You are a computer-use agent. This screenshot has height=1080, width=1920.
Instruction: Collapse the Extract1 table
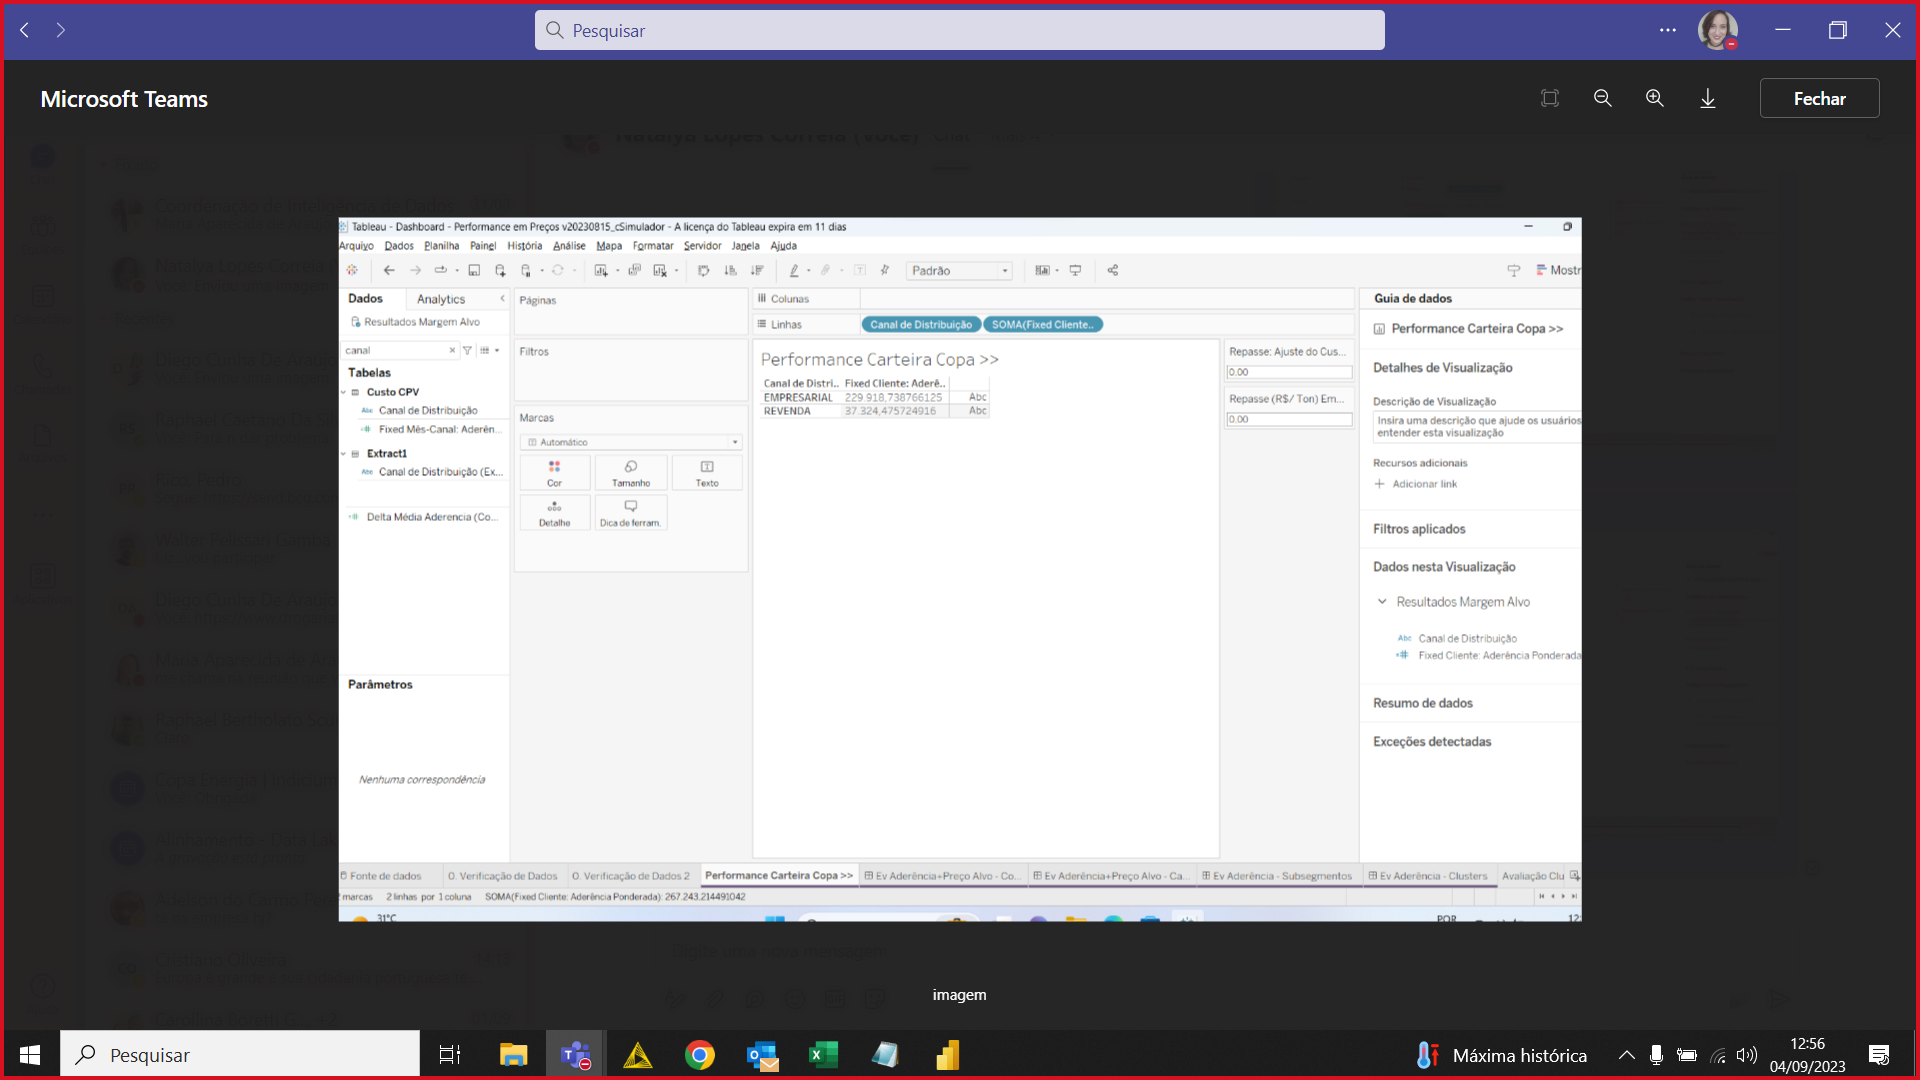tap(343, 454)
